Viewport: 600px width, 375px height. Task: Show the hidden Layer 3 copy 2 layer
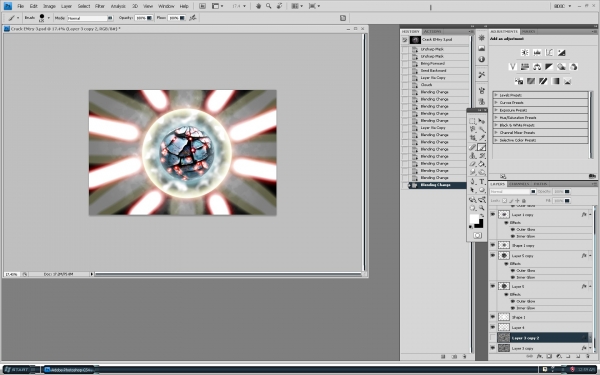pos(492,338)
